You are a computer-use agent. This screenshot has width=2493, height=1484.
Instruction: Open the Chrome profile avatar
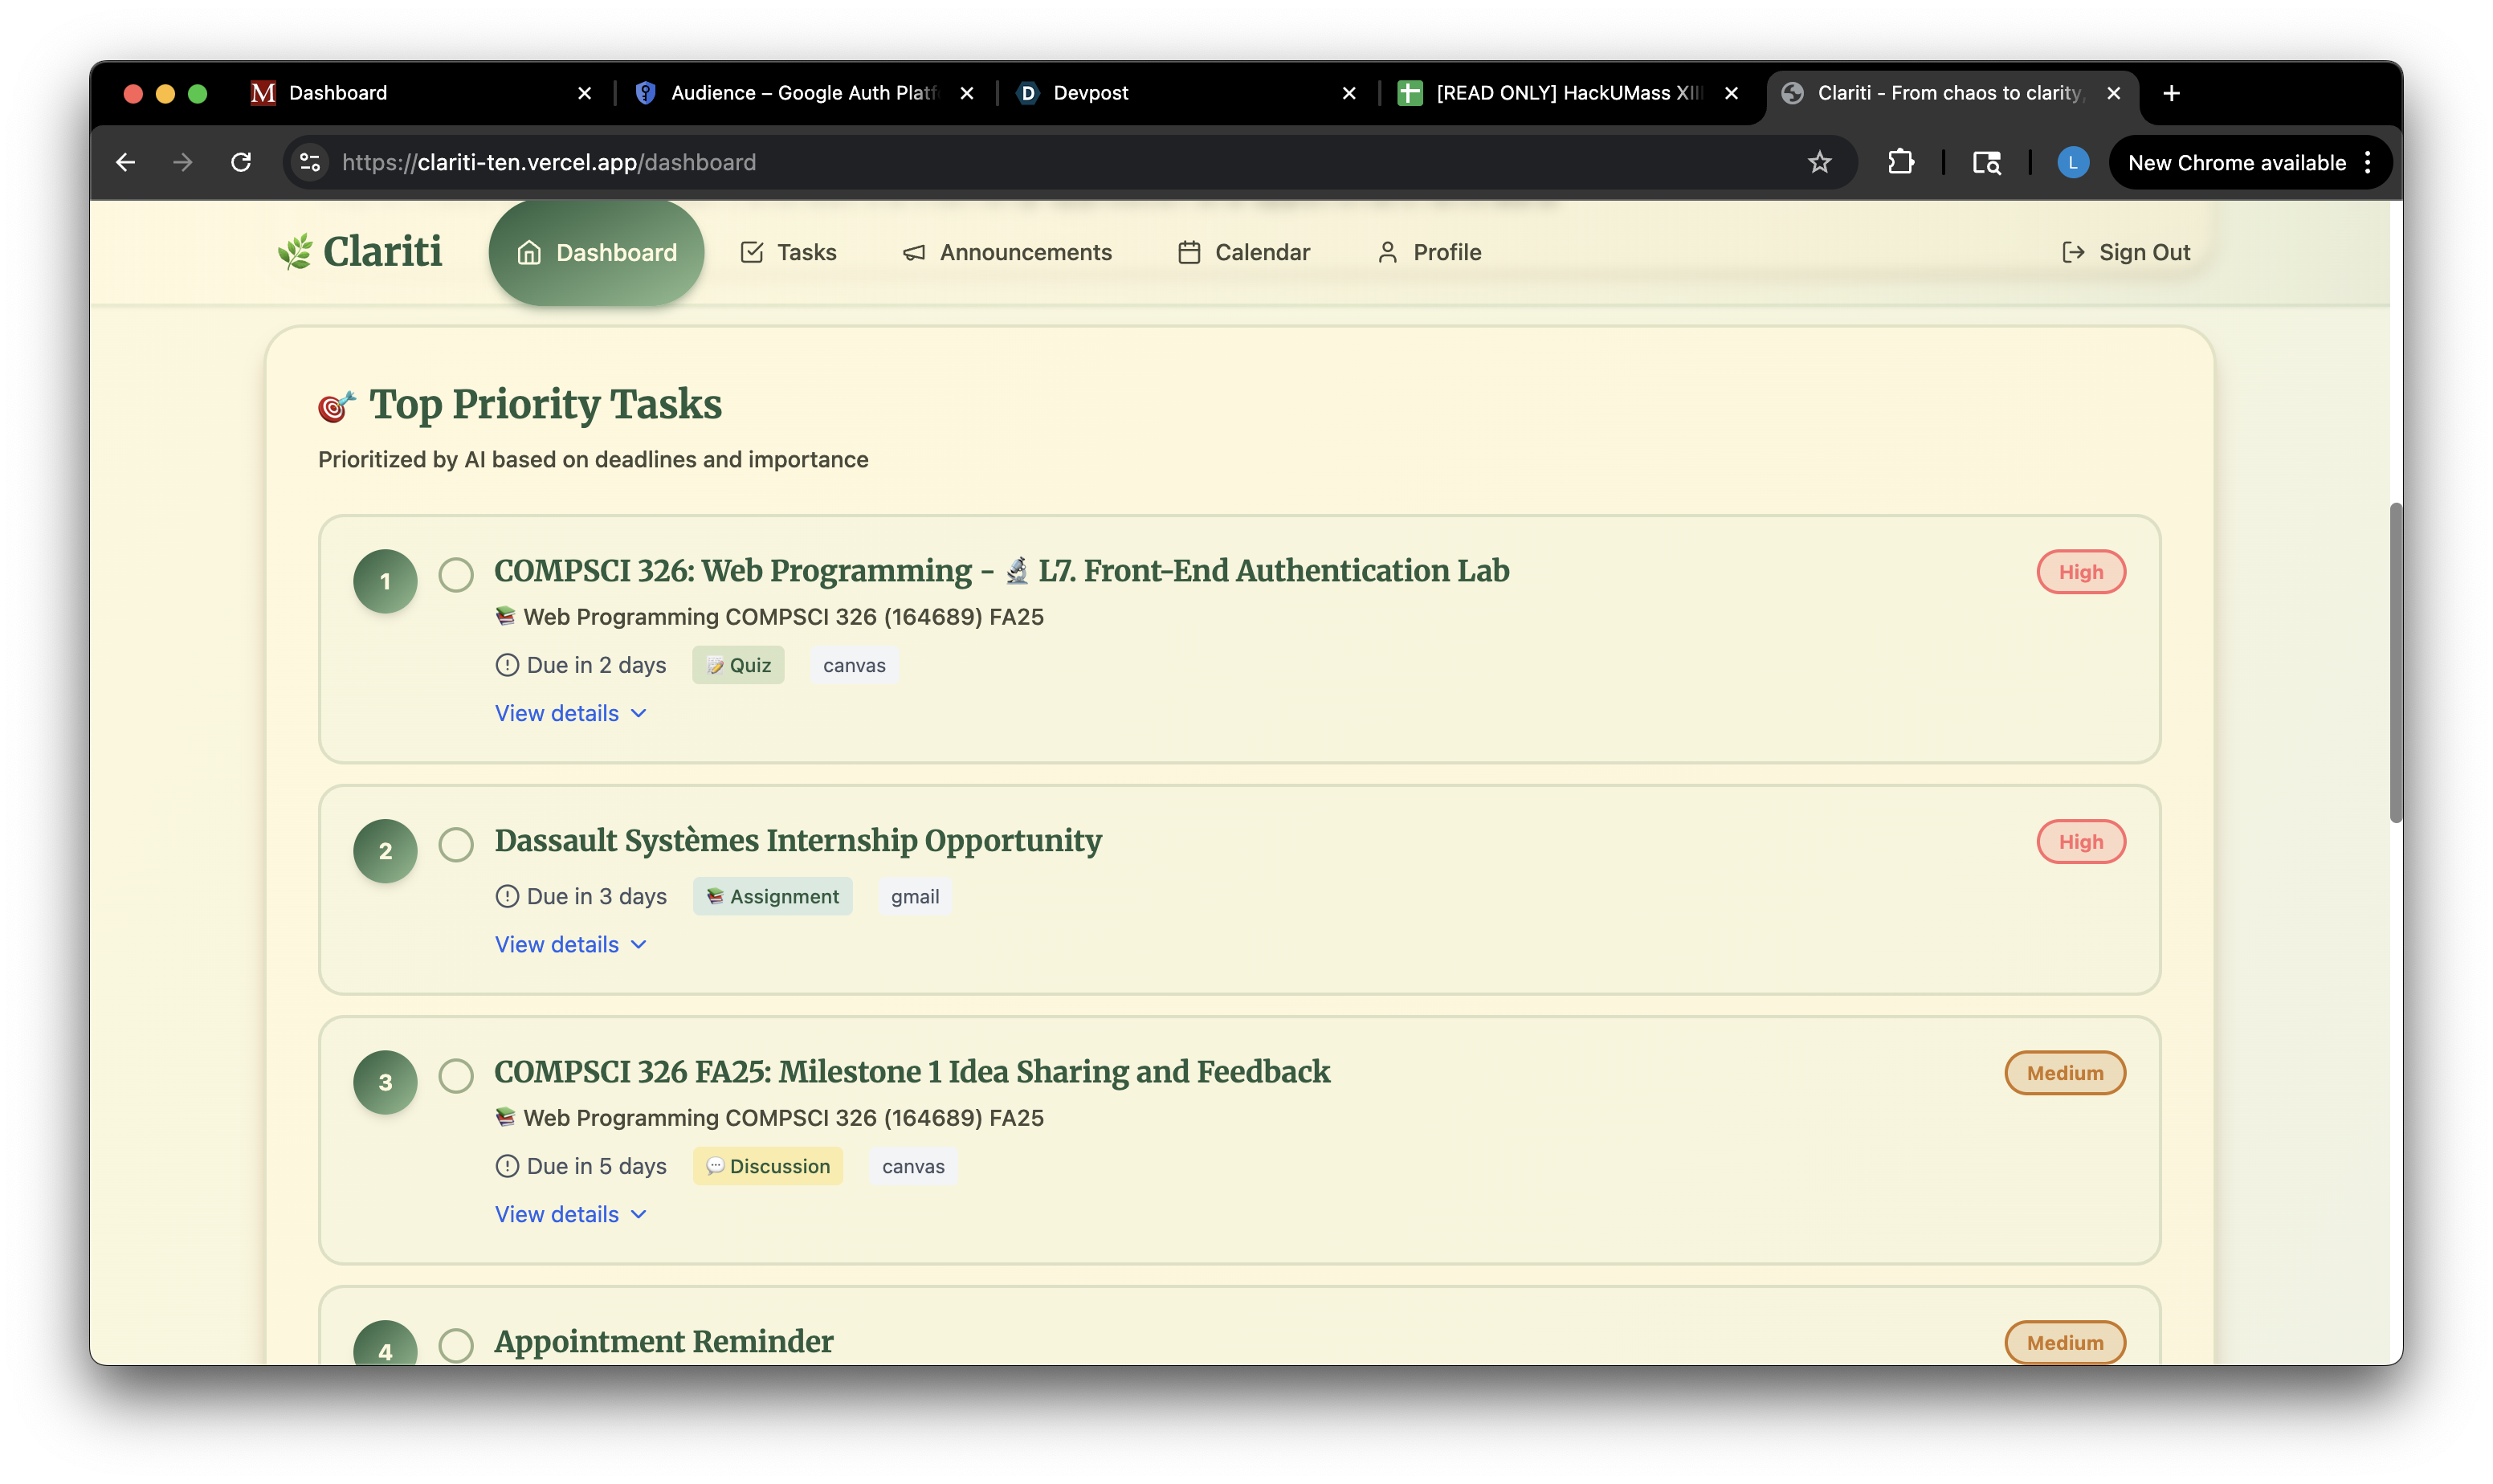point(2072,162)
